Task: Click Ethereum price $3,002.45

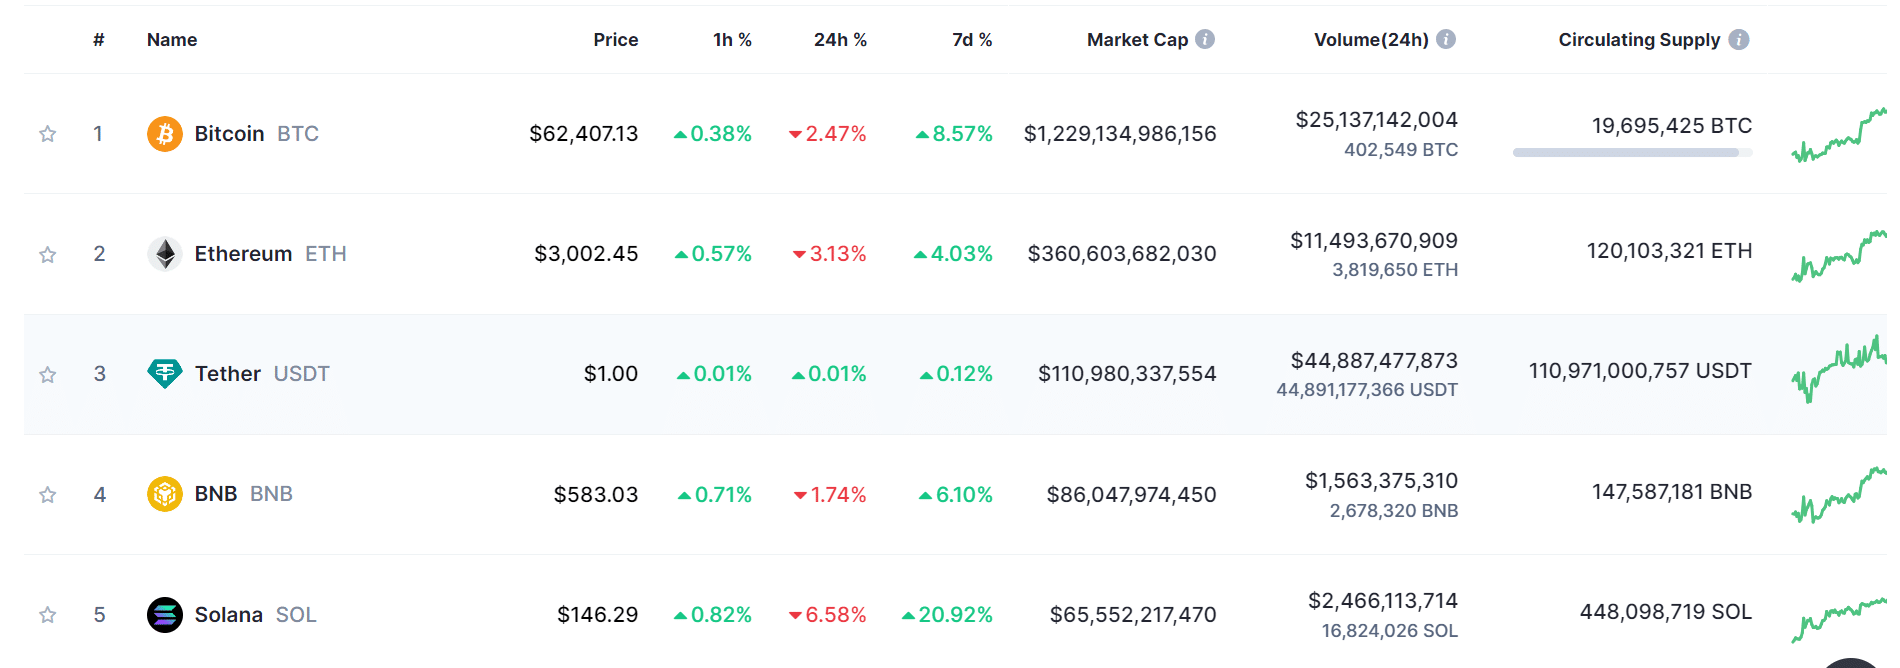Action: pos(586,254)
